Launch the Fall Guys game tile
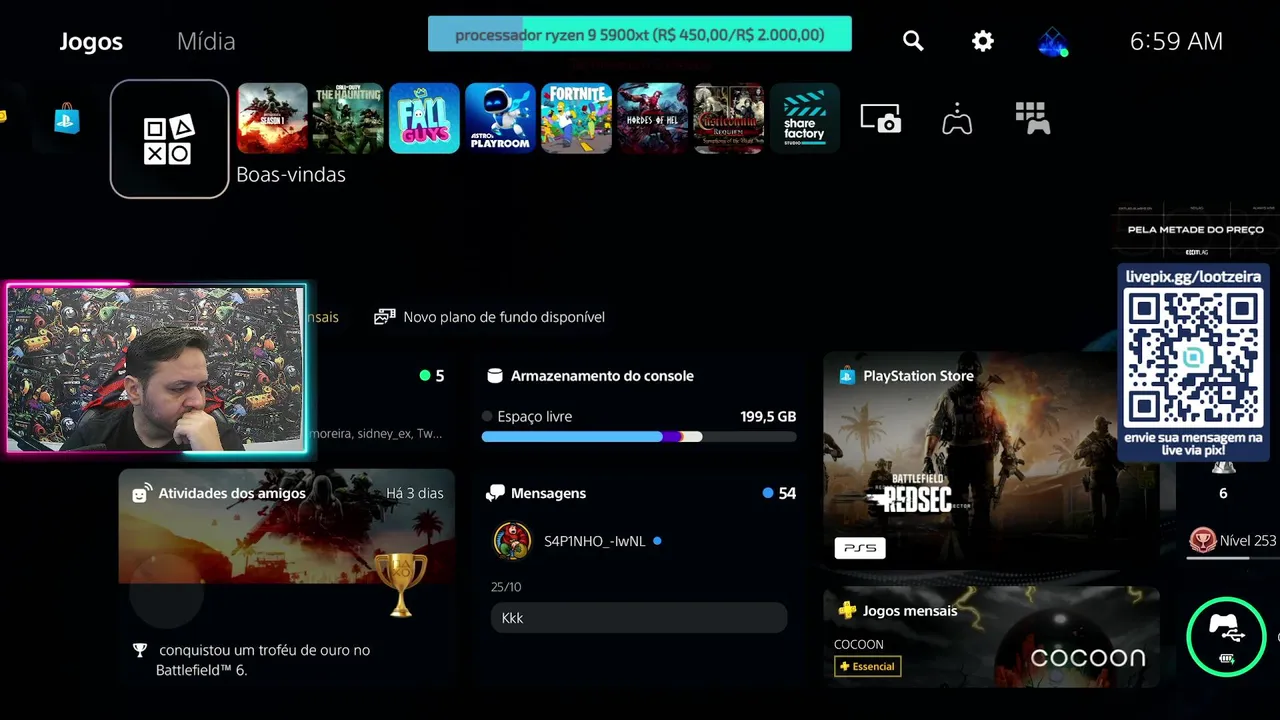Viewport: 1280px width, 720px height. 424,118
